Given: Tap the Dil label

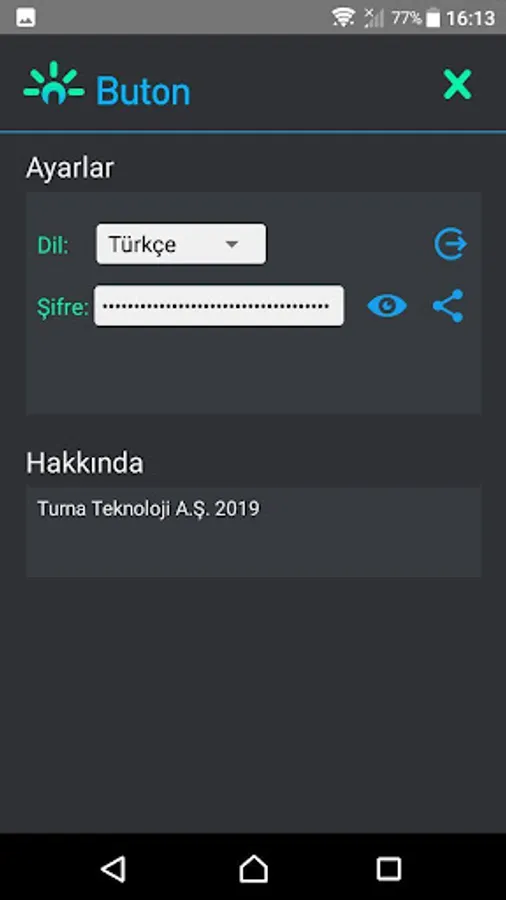Looking at the screenshot, I should 53,245.
